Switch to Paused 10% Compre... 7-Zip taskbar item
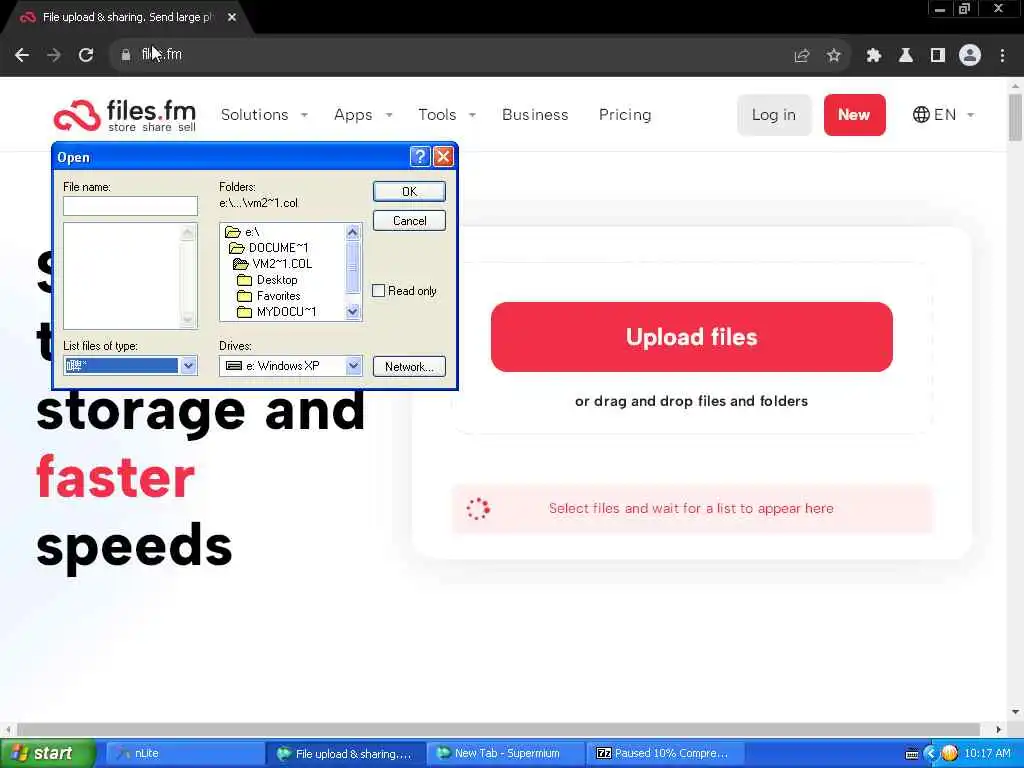The image size is (1024, 768). 666,753
